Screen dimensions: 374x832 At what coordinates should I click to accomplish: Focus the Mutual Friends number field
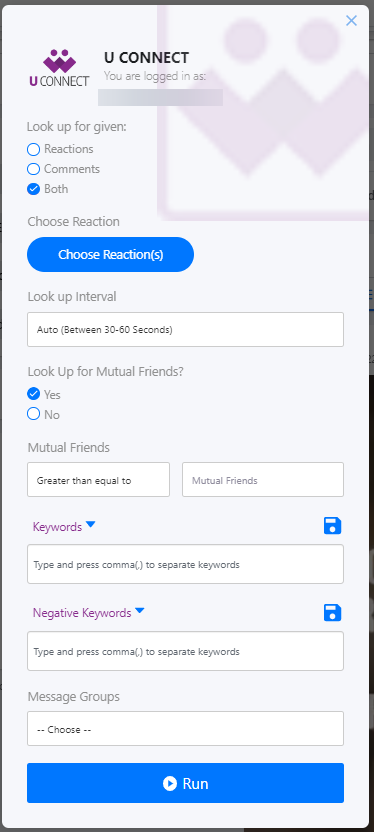pos(263,480)
